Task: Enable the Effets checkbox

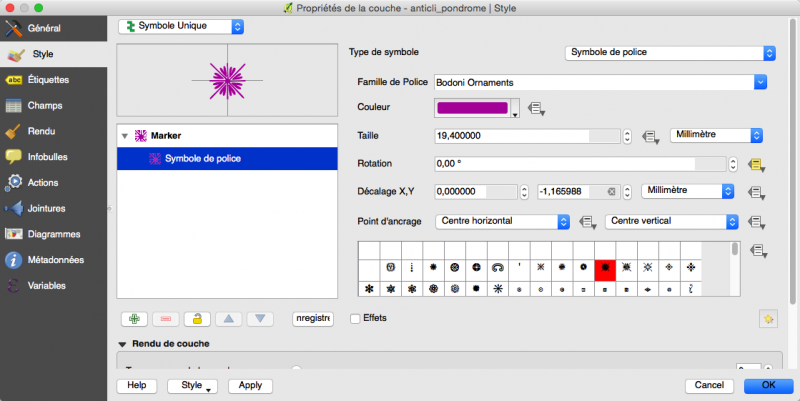Action: coord(356,318)
